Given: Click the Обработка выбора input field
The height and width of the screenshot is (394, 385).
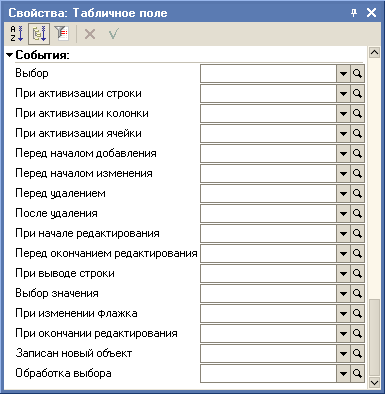Looking at the screenshot, I should pos(268,374).
